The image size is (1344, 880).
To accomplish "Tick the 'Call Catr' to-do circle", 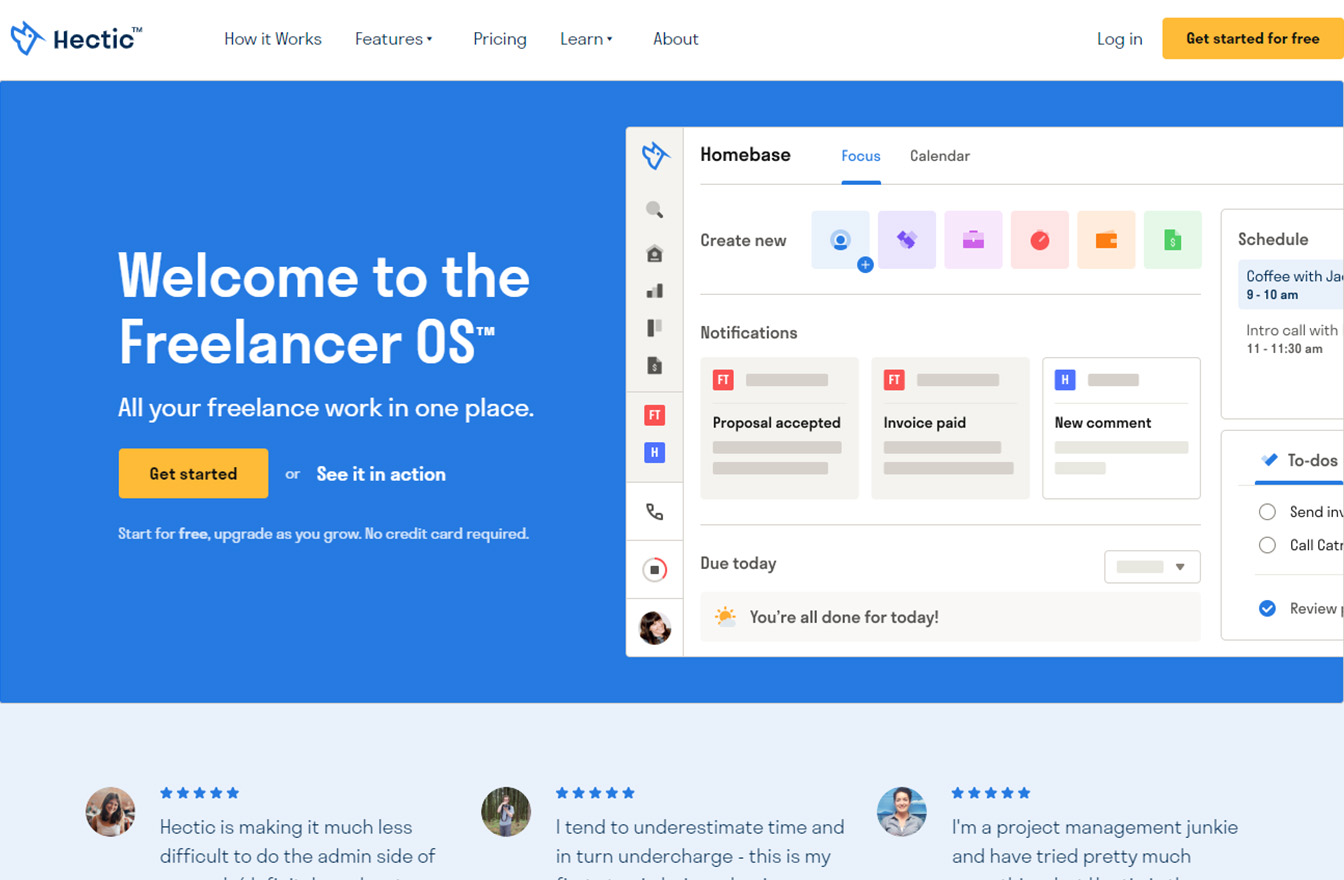I will 1267,545.
